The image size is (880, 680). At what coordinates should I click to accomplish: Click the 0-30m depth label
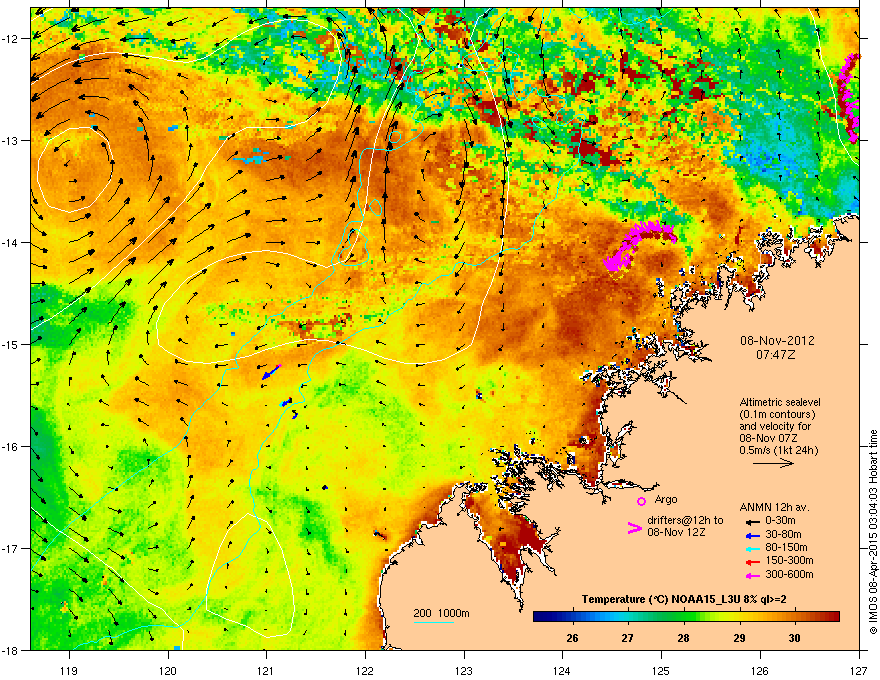click(780, 521)
